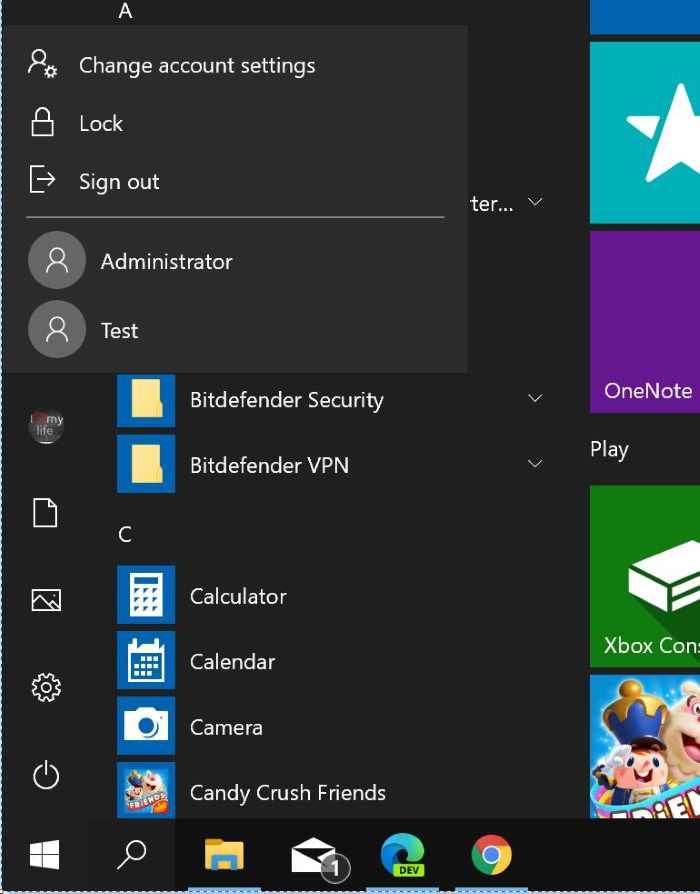700x894 pixels.
Task: Open the Power options button
Action: point(46,775)
